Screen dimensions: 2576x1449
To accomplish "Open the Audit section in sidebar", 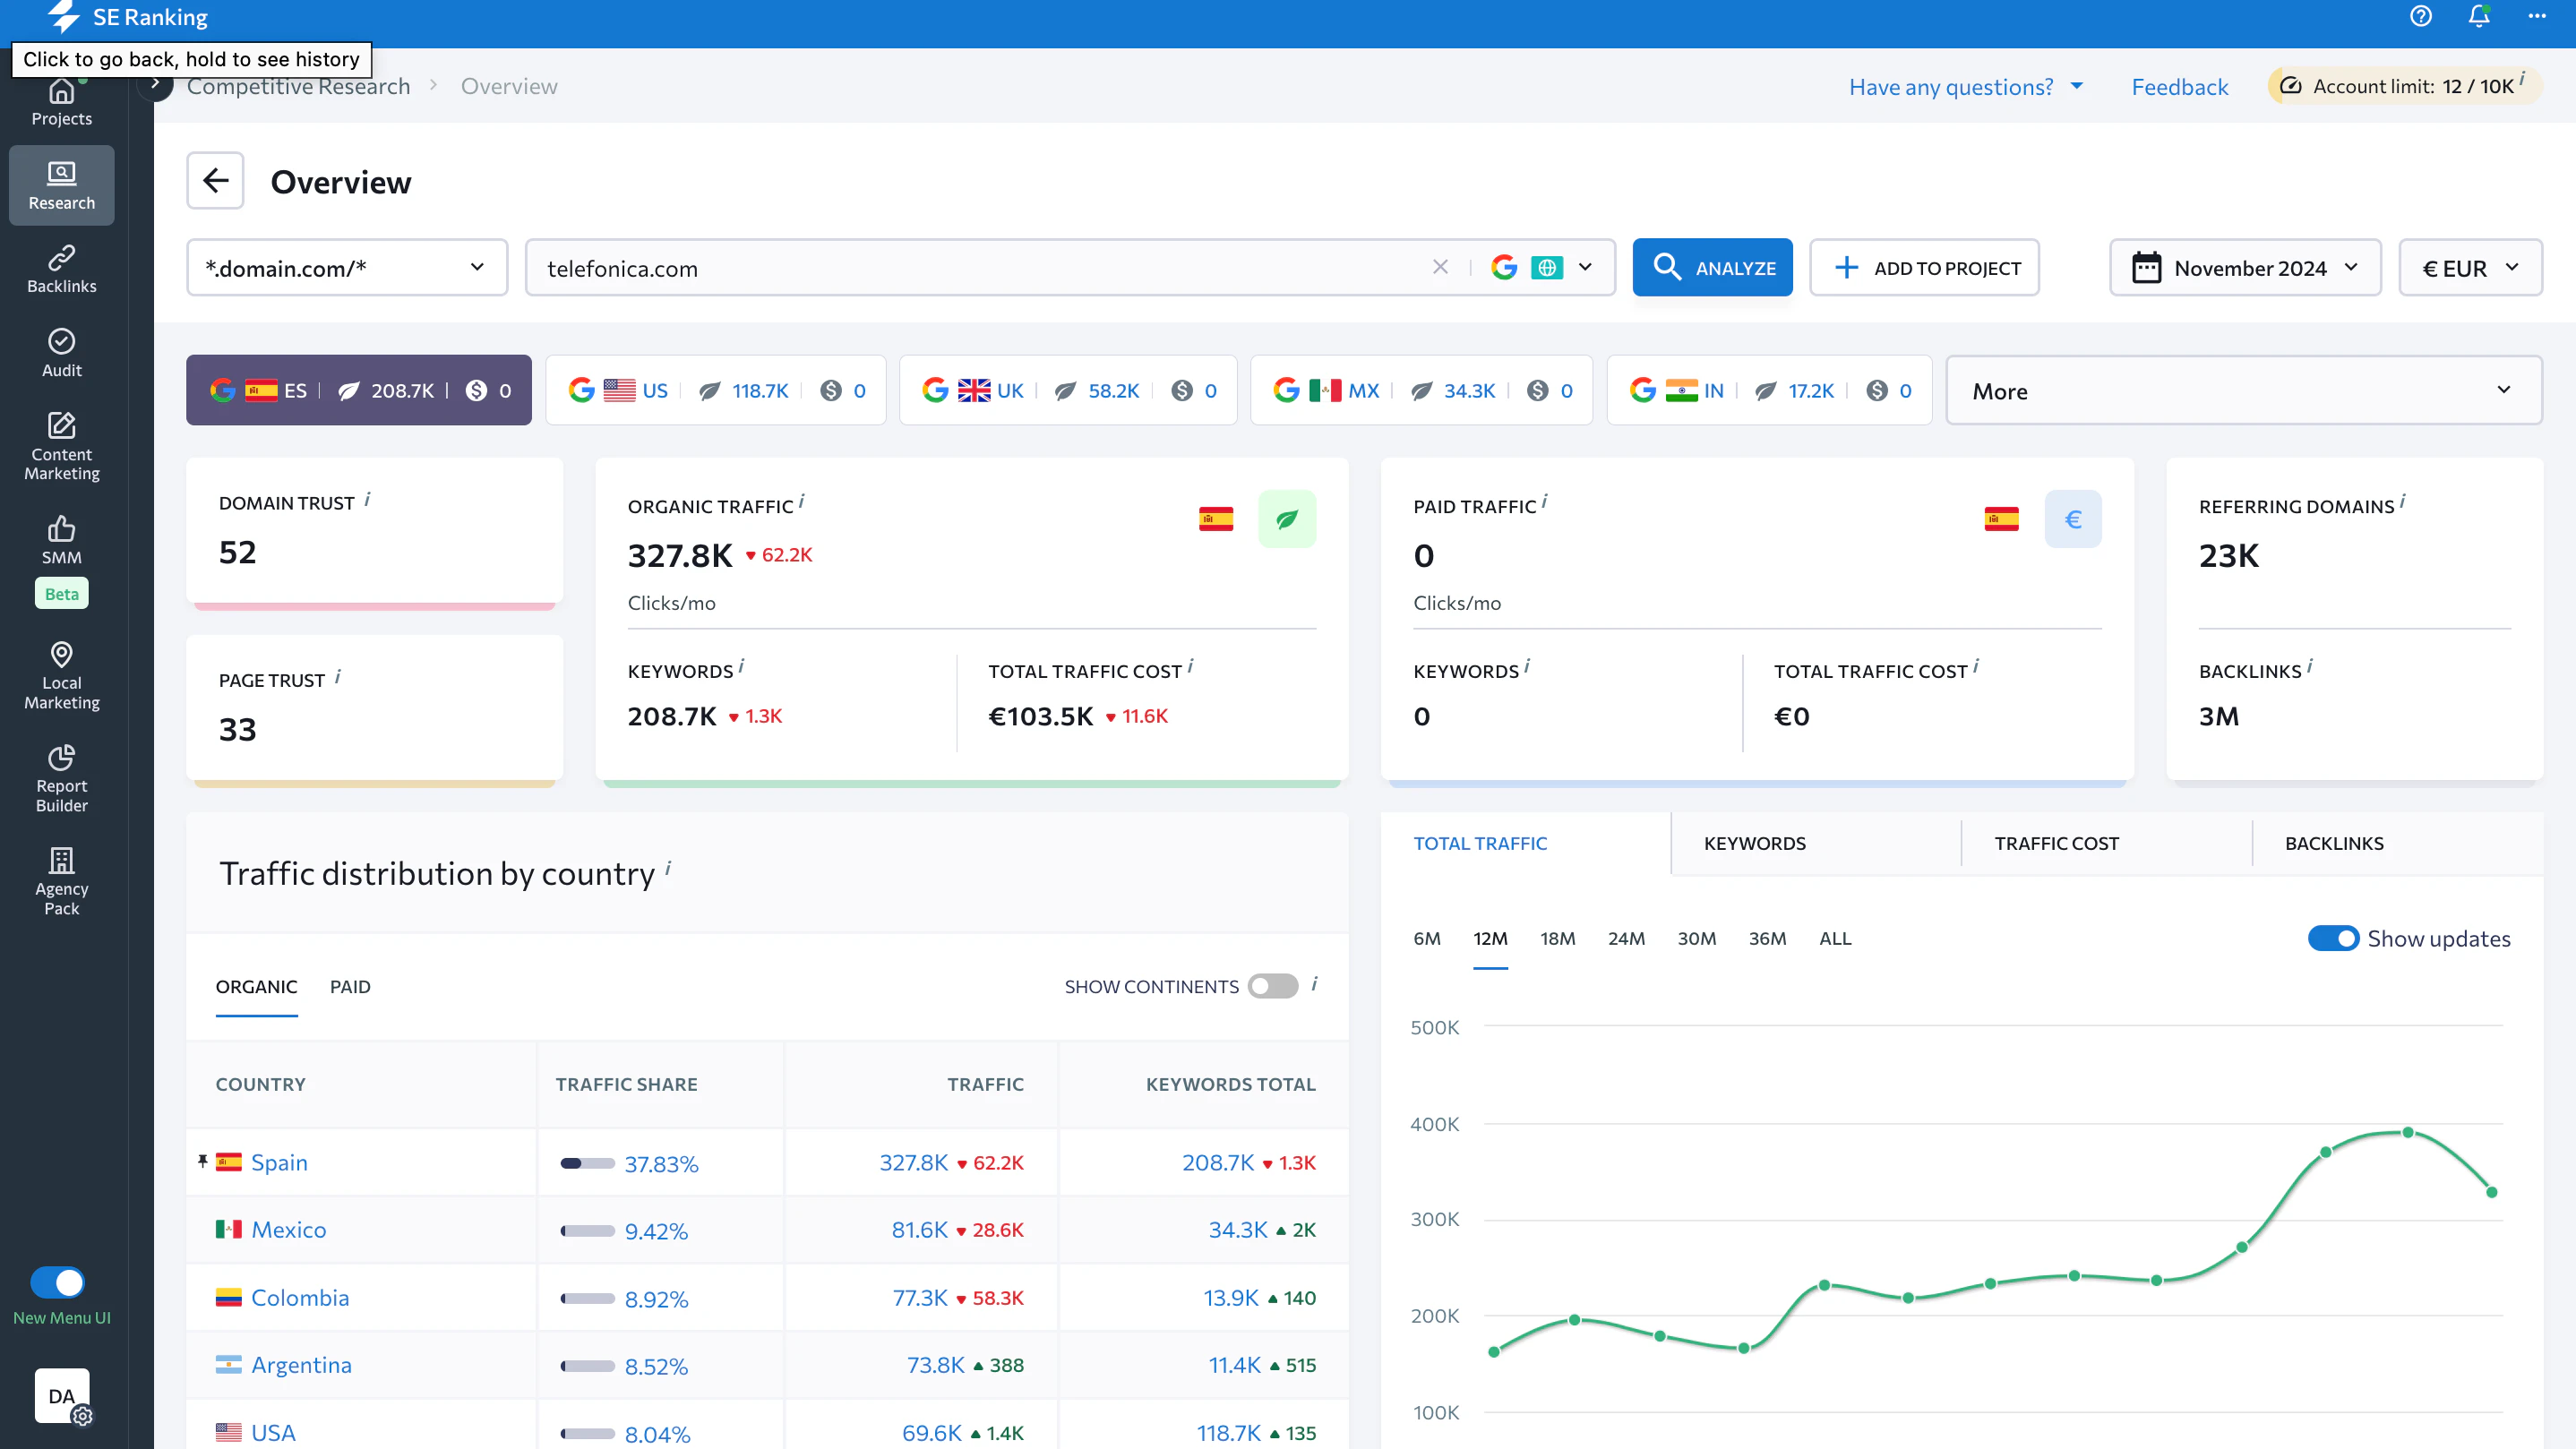I will pos(61,353).
